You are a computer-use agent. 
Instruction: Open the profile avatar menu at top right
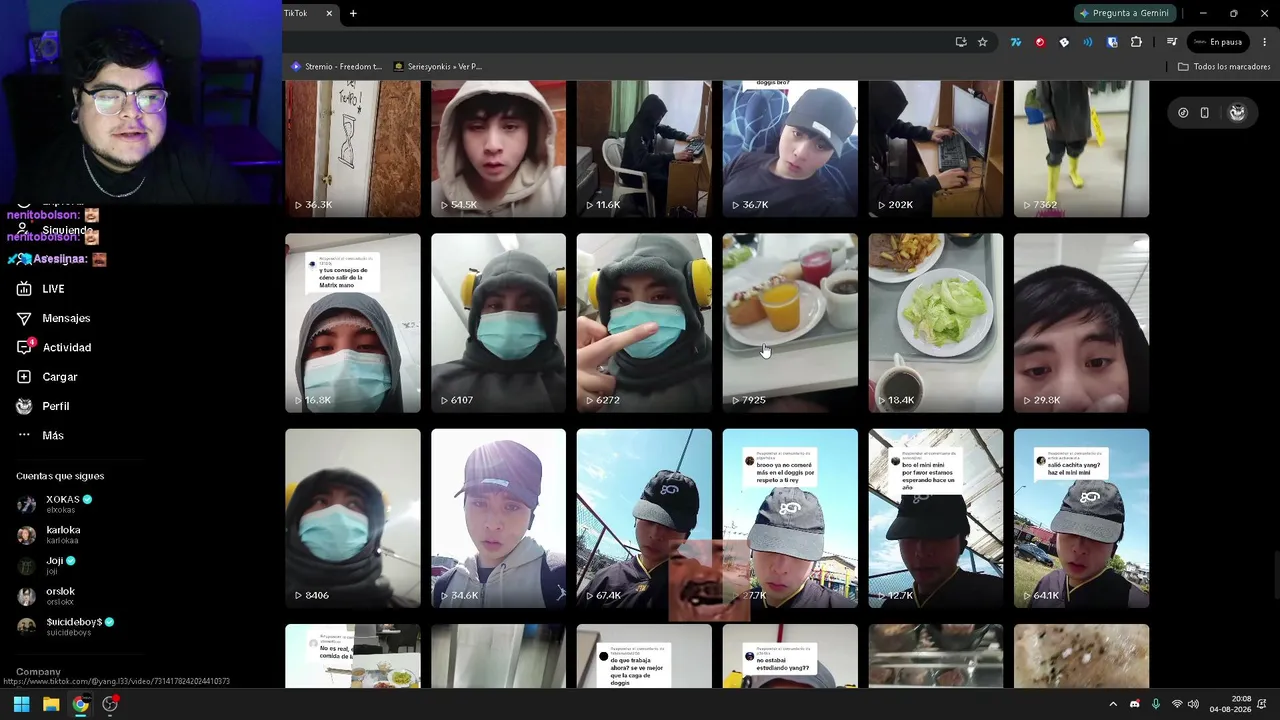click(x=1237, y=113)
